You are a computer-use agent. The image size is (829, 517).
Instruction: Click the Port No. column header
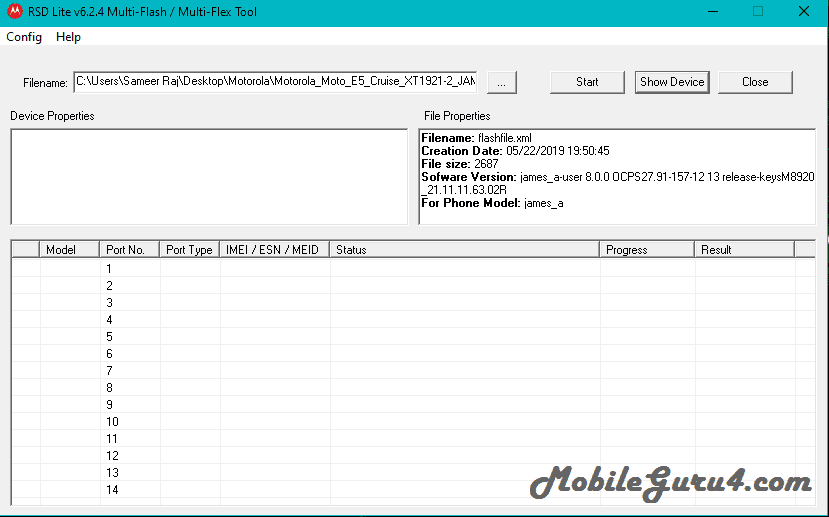(x=130, y=250)
